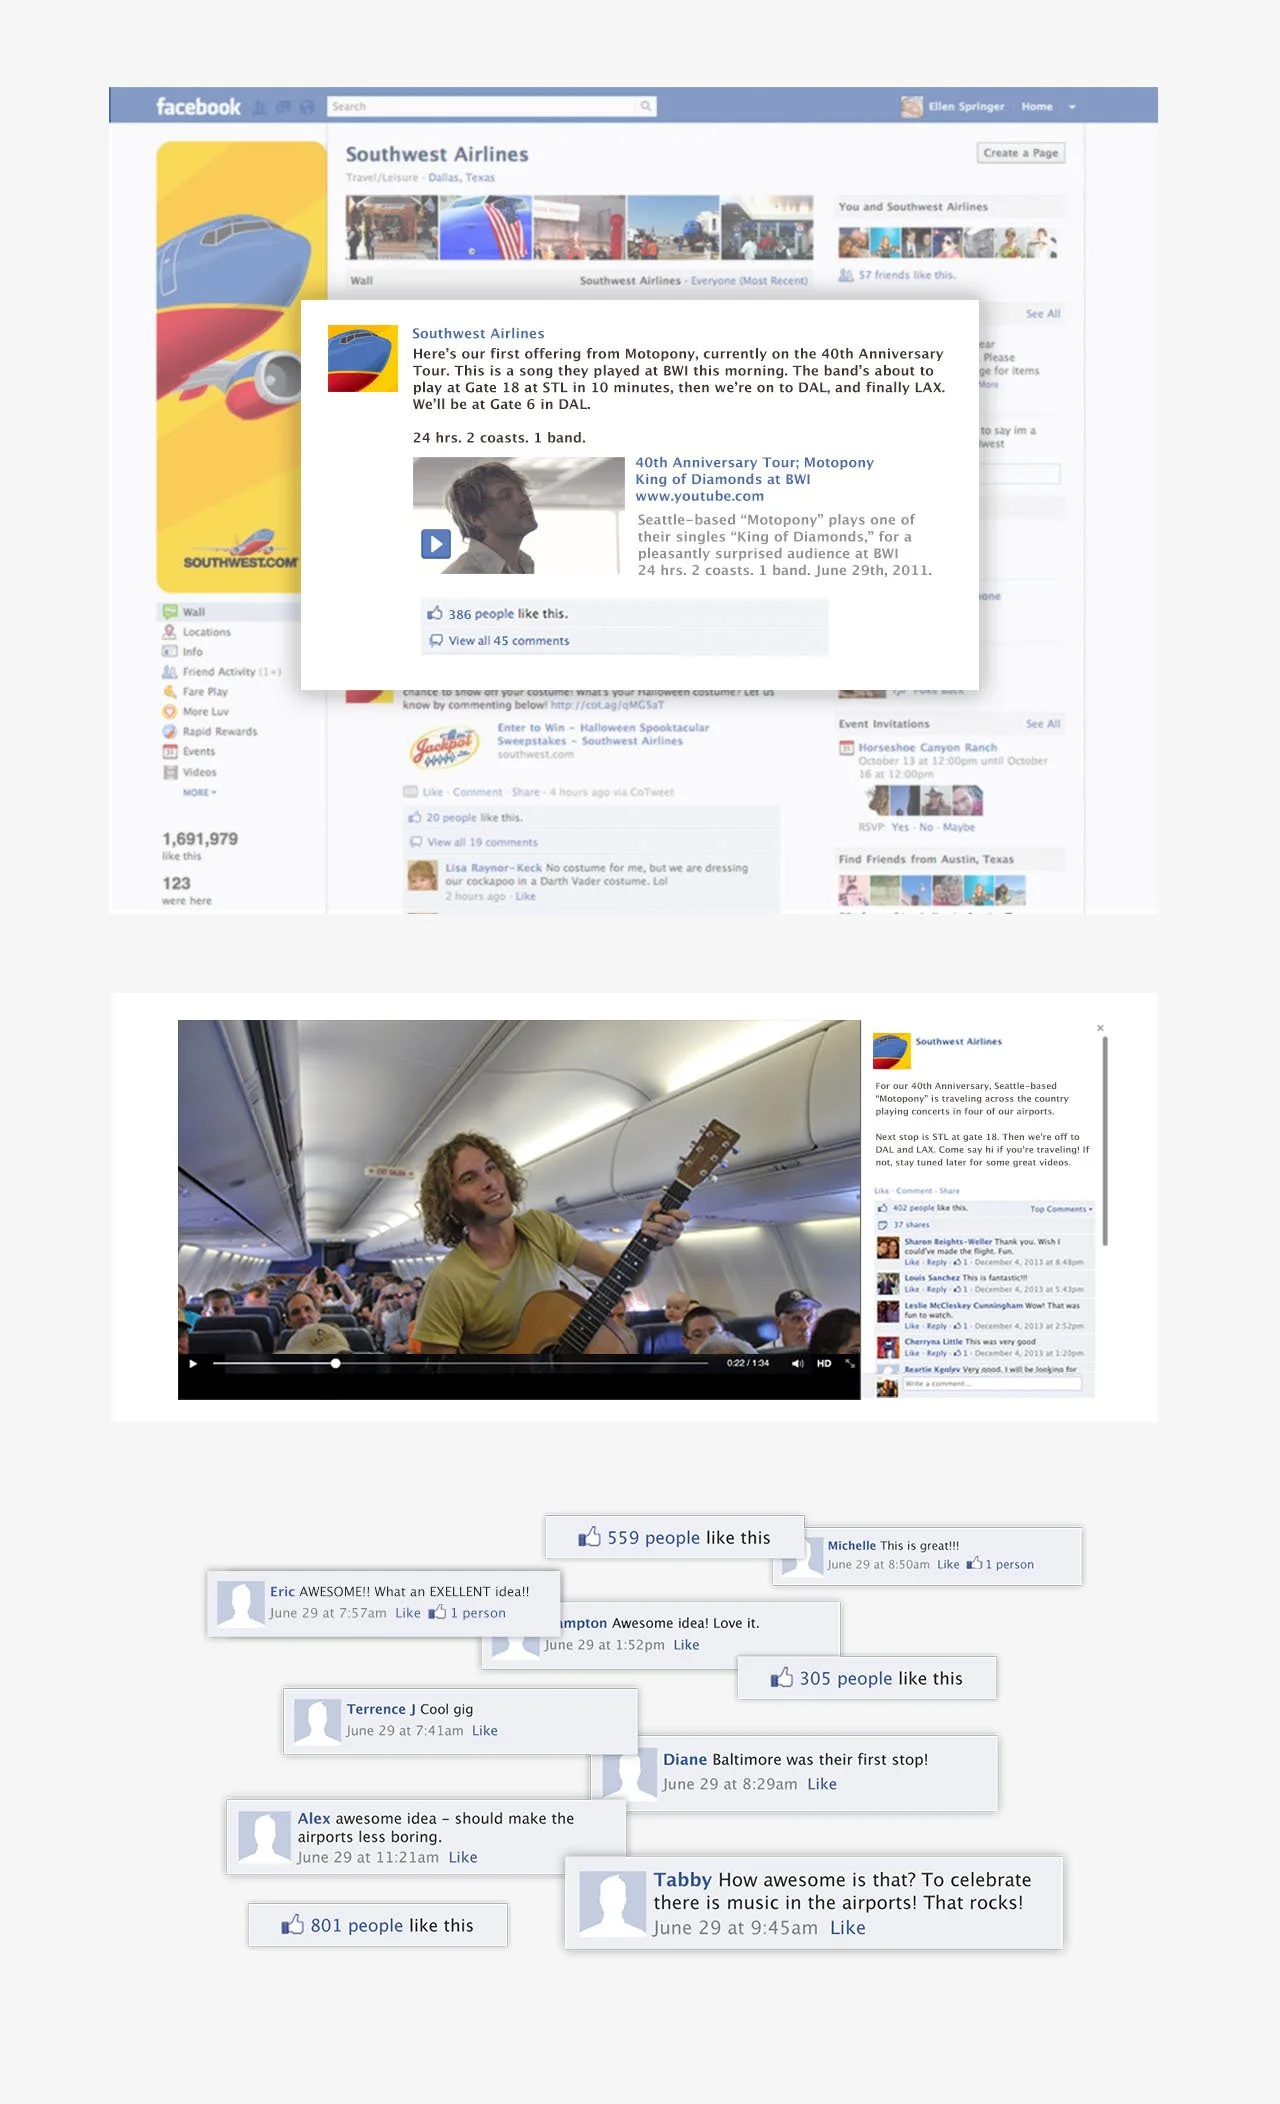Click 37 shares in video panel
Screen dimensions: 1280x2104
point(911,1225)
